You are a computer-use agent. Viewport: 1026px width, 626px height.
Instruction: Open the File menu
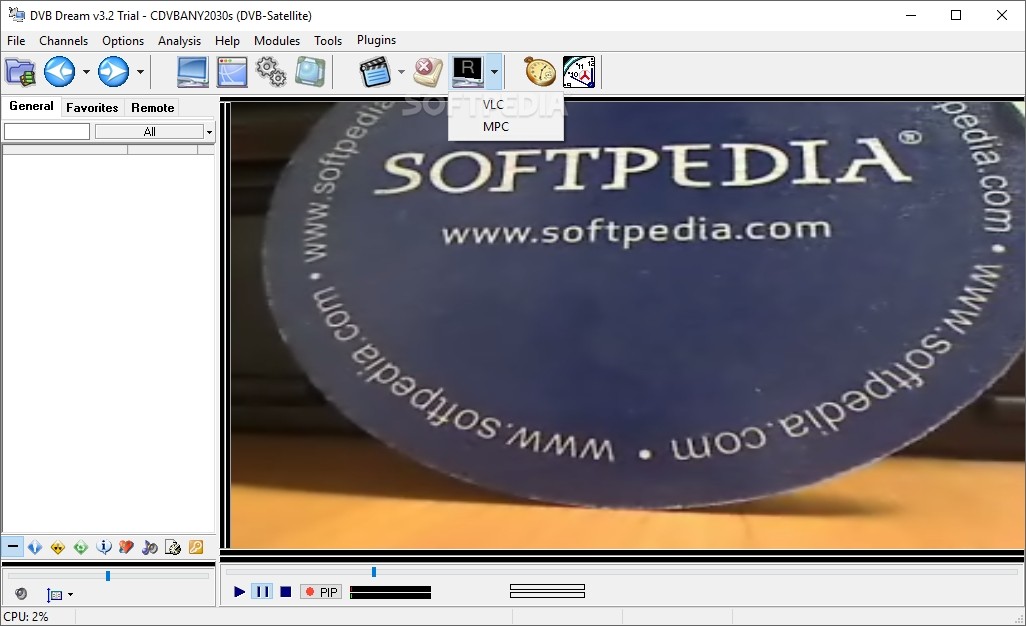tap(16, 41)
